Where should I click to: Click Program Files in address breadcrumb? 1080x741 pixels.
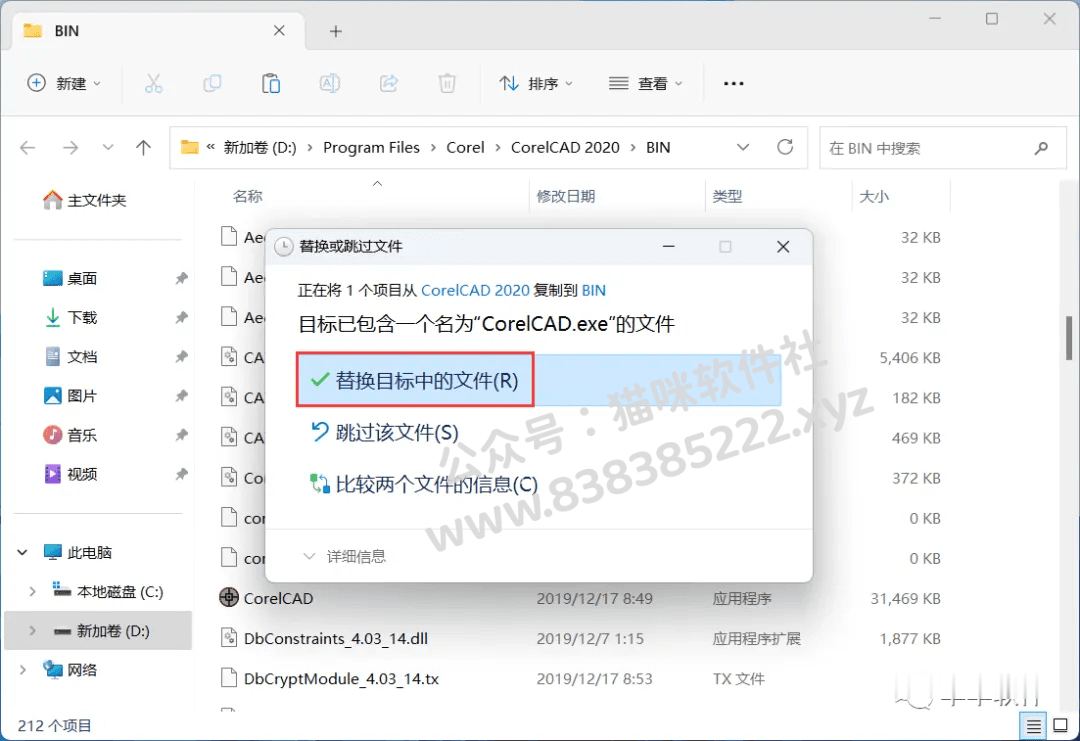click(371, 147)
